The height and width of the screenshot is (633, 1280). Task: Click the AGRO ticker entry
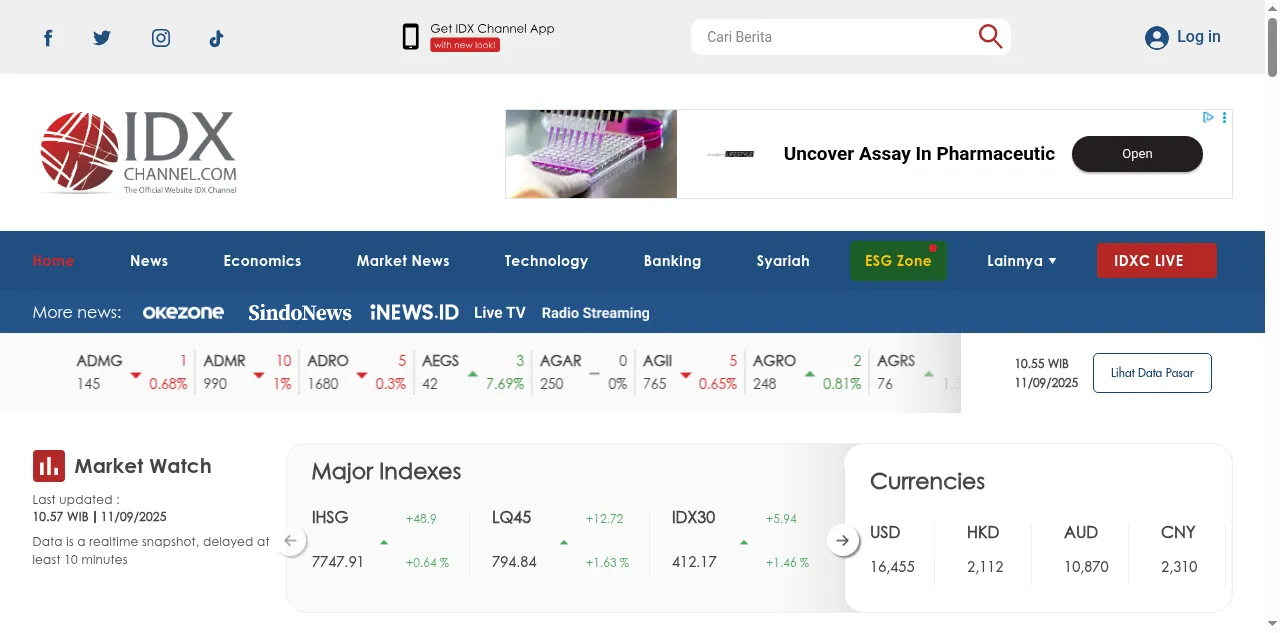[807, 372]
